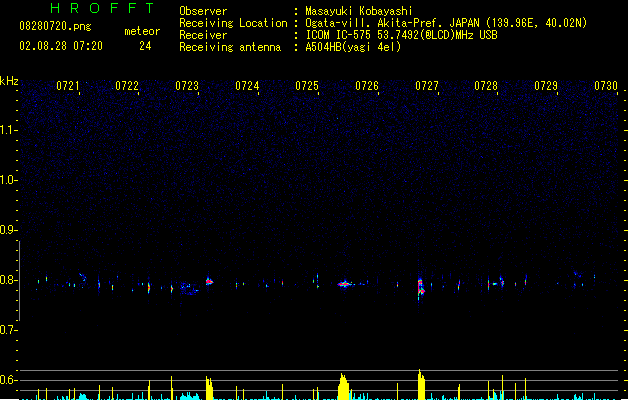Click the long meteor echo before 0726
This screenshot has width=629, height=400.
[x=345, y=284]
